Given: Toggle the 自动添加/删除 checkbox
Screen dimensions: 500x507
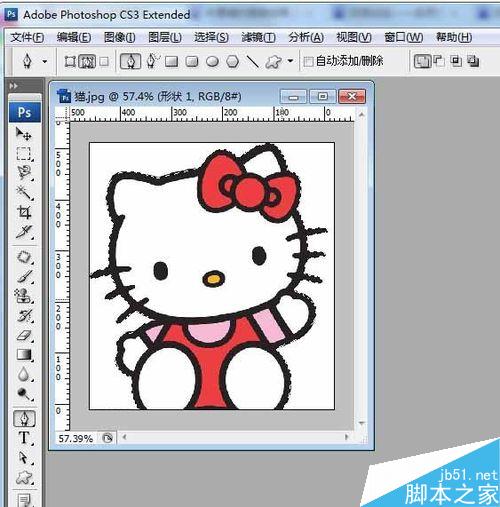Looking at the screenshot, I should pos(309,62).
